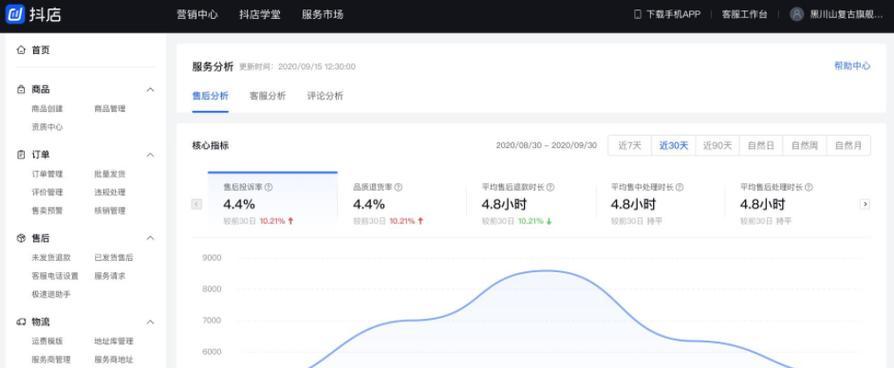This screenshot has width=894, height=368.
Task: Click the help icon next to 售后投诉率
Action: coord(269,187)
